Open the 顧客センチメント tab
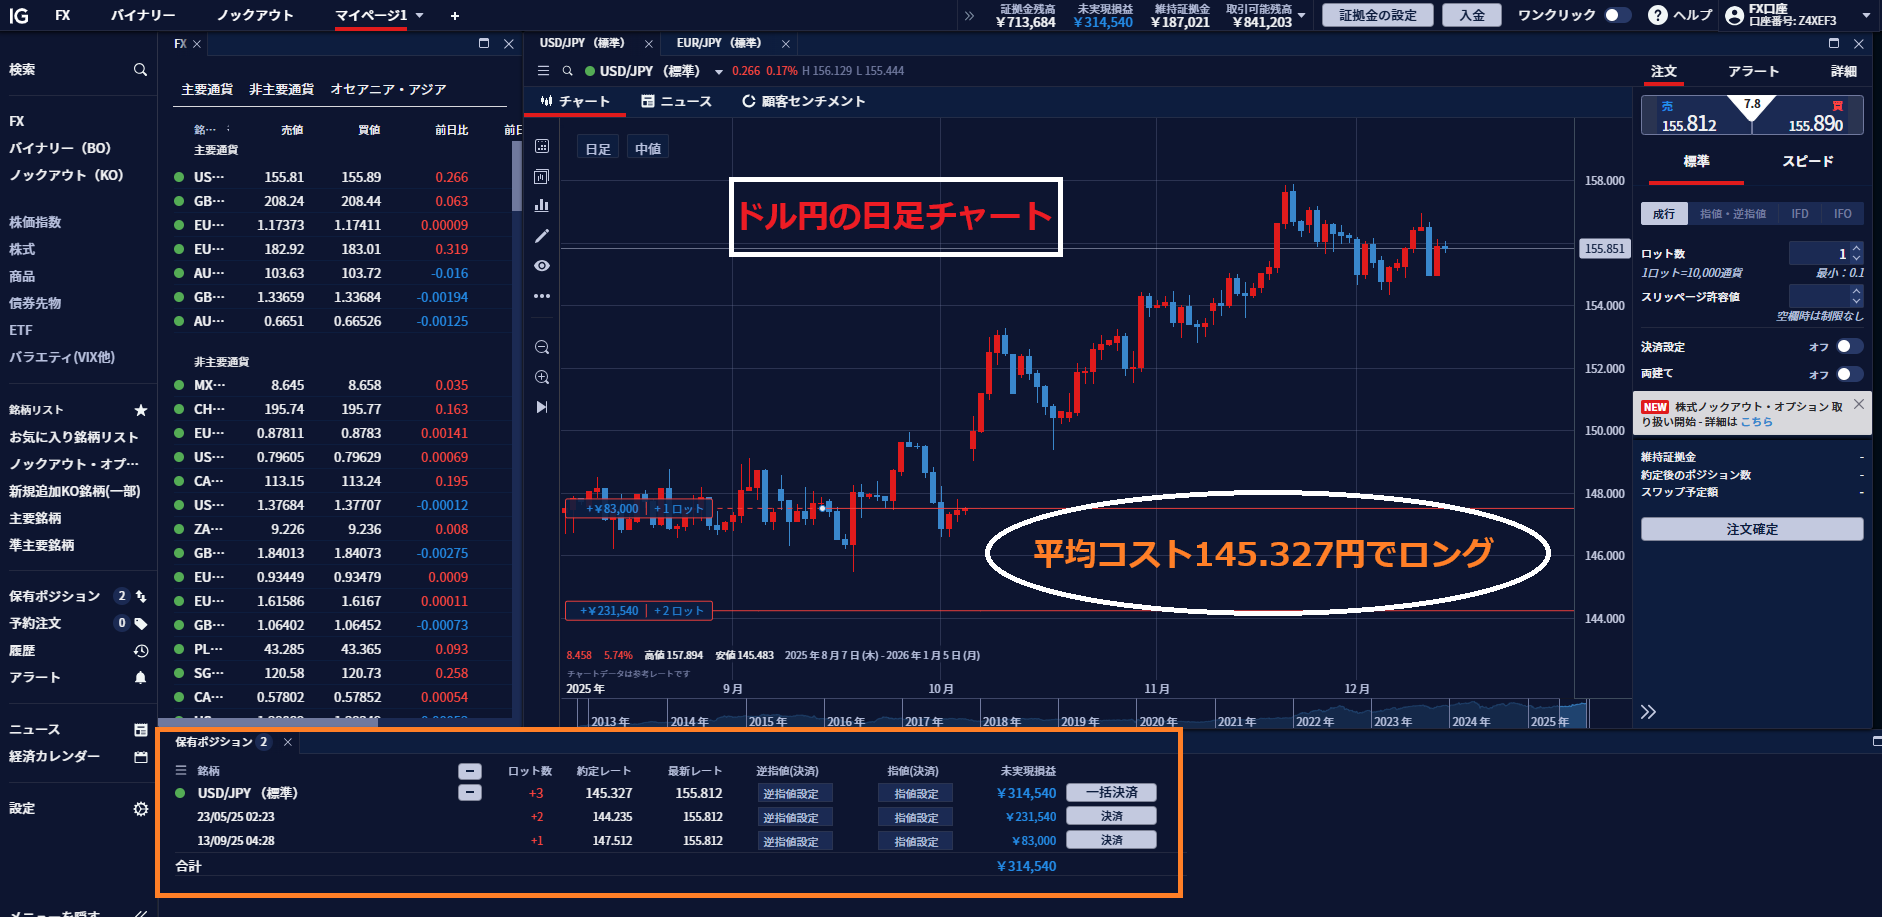Image resolution: width=1882 pixels, height=917 pixels. click(x=803, y=101)
